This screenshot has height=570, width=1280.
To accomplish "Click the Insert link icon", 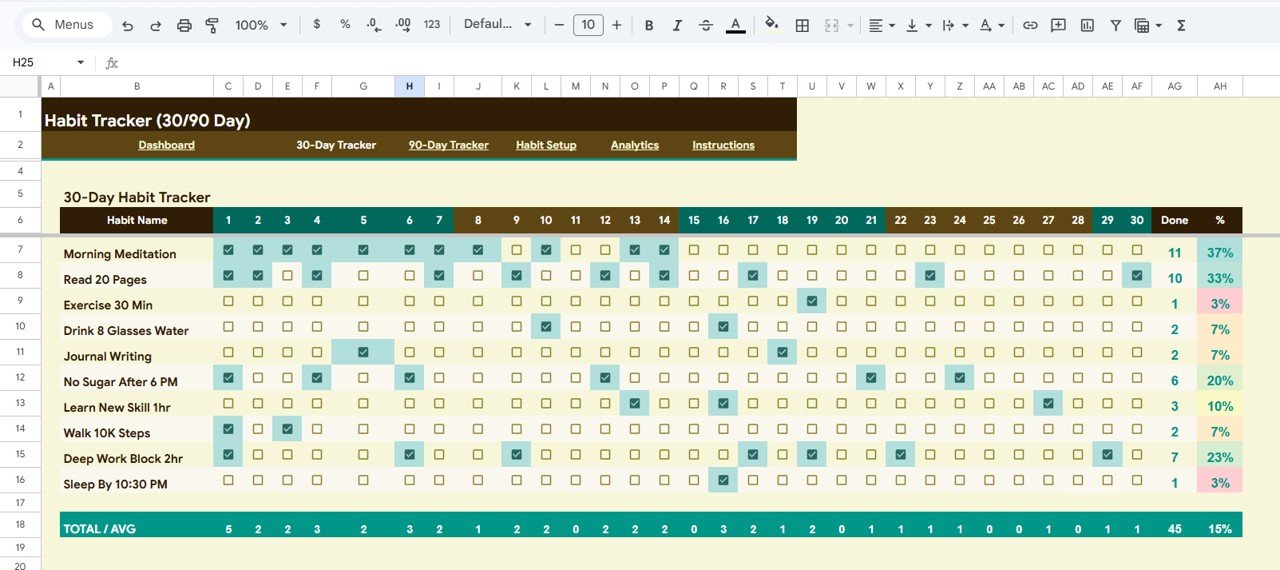I will [x=1030, y=25].
